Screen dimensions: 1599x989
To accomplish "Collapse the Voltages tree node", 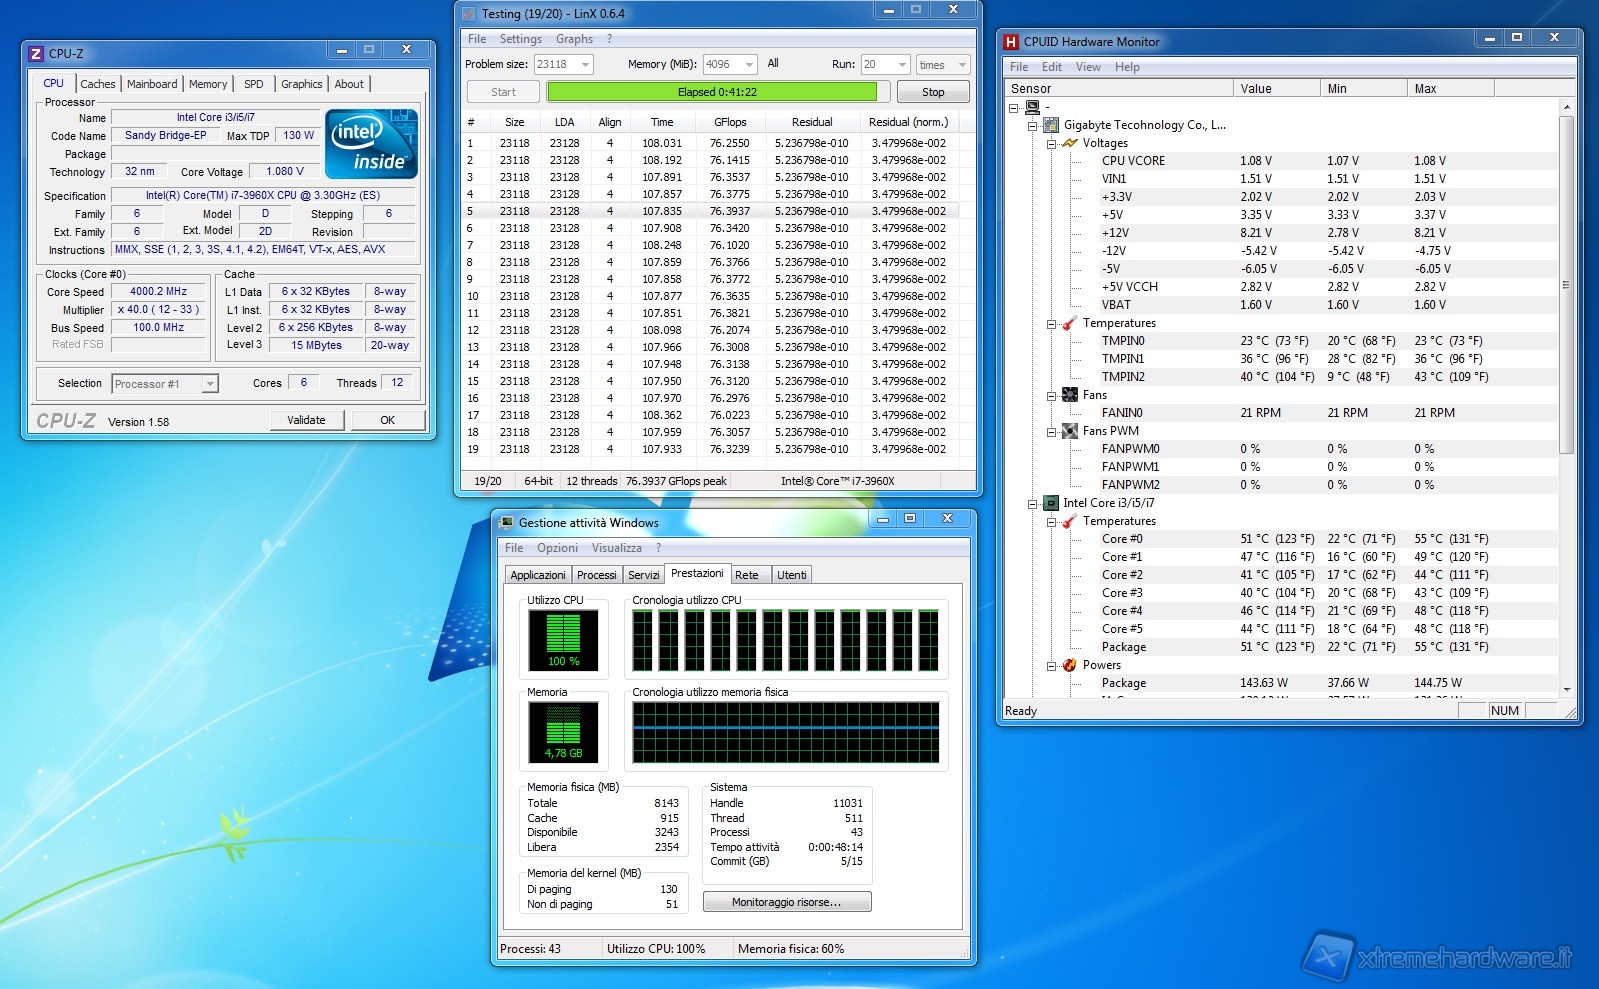I will 1052,144.
